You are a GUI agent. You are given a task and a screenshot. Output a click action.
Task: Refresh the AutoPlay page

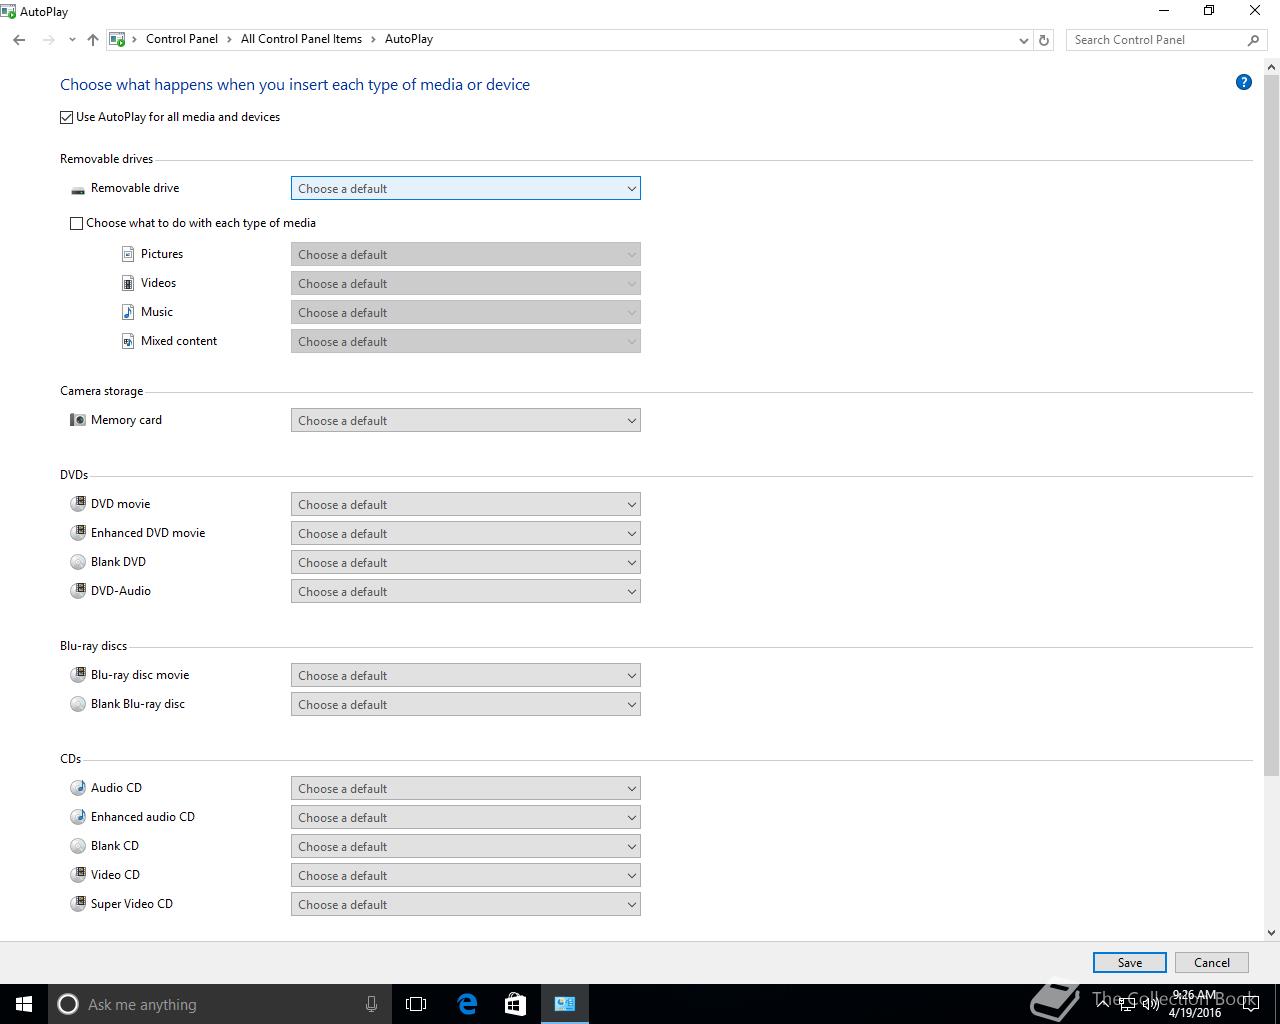coord(1044,40)
